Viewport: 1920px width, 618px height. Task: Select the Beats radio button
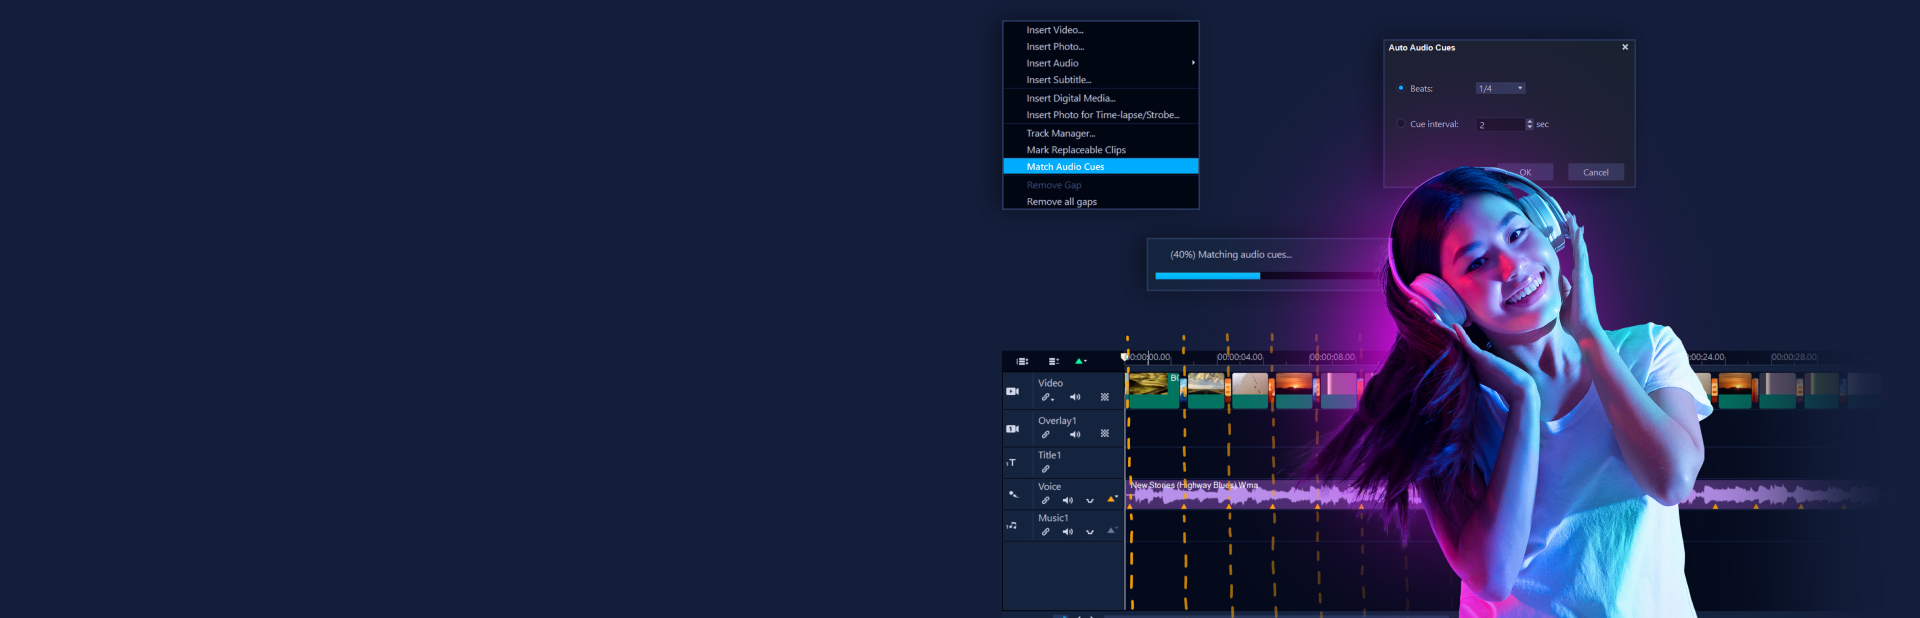click(x=1401, y=88)
